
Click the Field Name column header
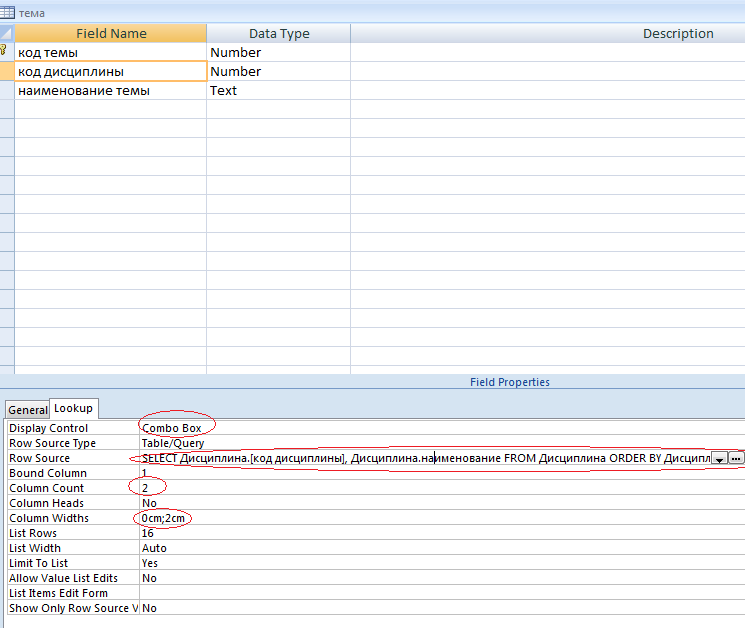pos(111,34)
